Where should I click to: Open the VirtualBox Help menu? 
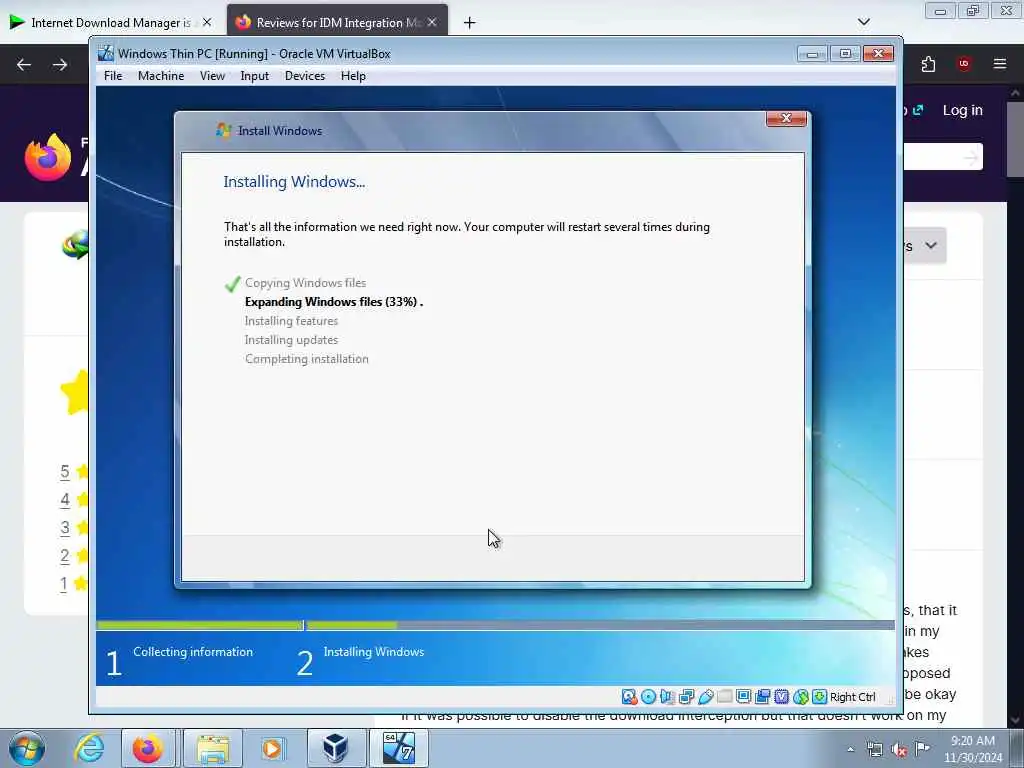353,76
